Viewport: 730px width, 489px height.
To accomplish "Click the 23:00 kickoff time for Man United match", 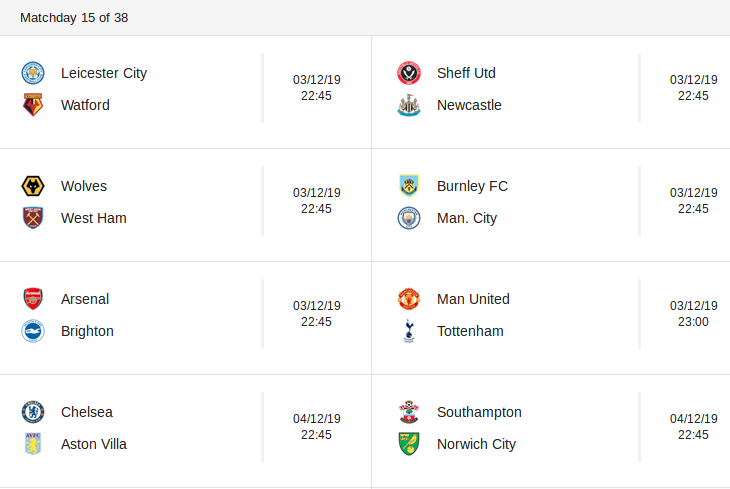I will pyautogui.click(x=693, y=322).
